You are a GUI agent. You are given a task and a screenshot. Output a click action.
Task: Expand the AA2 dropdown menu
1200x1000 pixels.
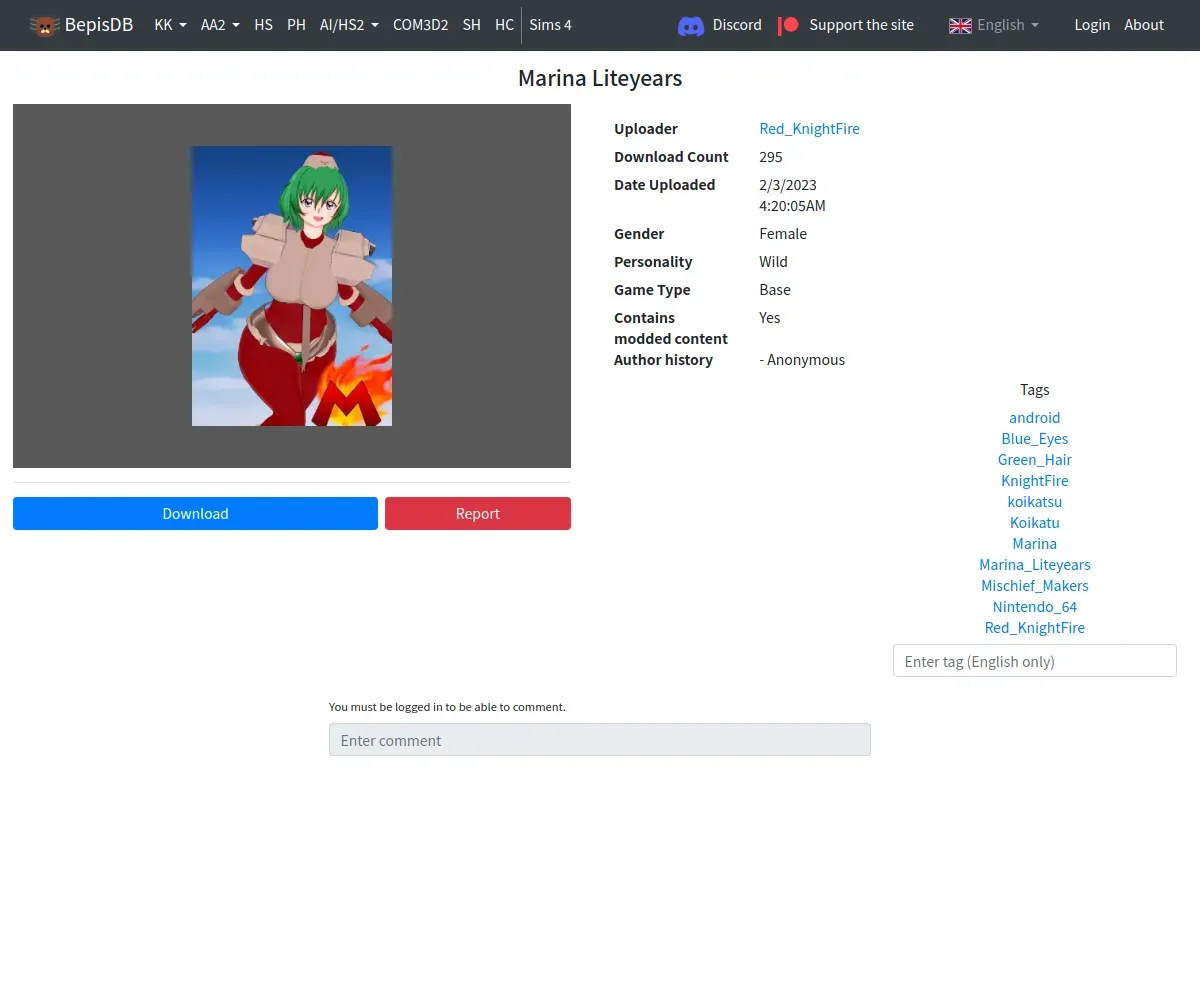[220, 25]
